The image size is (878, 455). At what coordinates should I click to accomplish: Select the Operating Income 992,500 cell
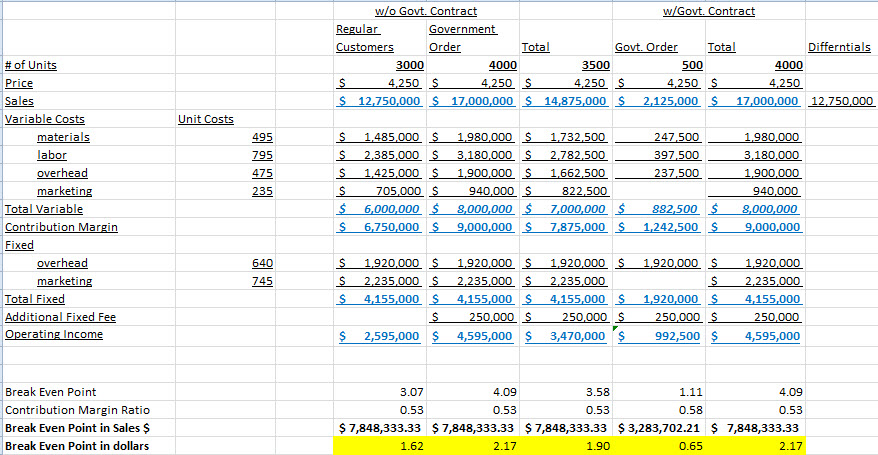tap(661, 337)
